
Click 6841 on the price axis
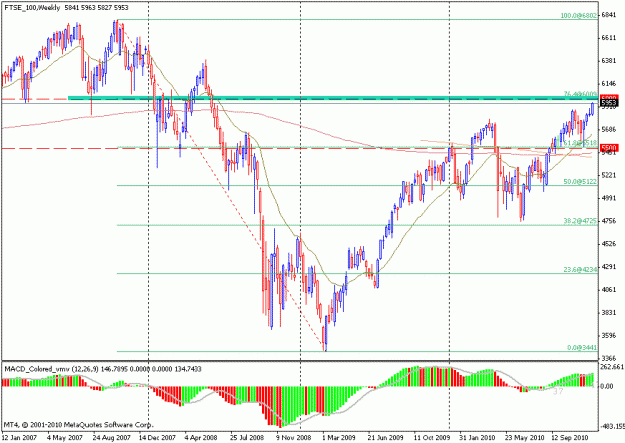pos(609,15)
